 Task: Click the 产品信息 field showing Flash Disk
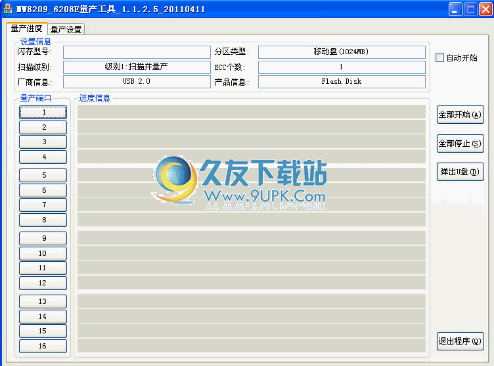pyautogui.click(x=342, y=82)
